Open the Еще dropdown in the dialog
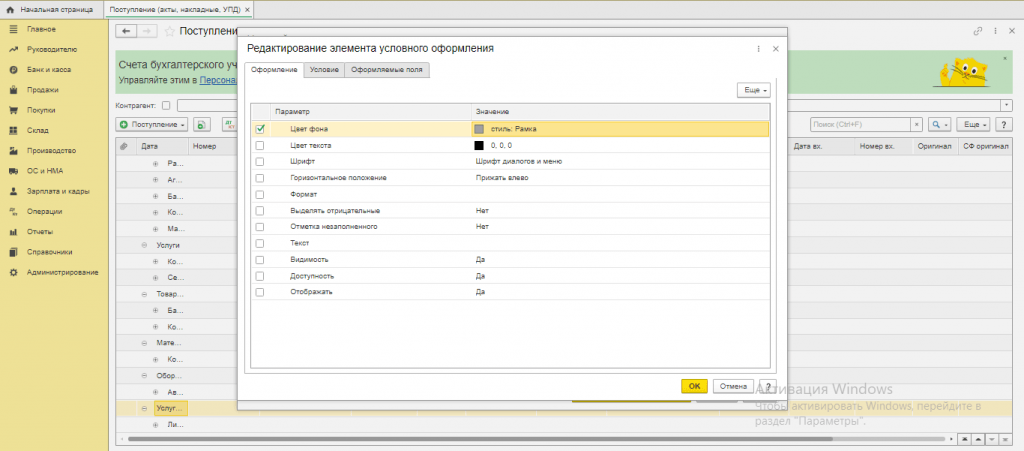1024x451 pixels. point(752,90)
